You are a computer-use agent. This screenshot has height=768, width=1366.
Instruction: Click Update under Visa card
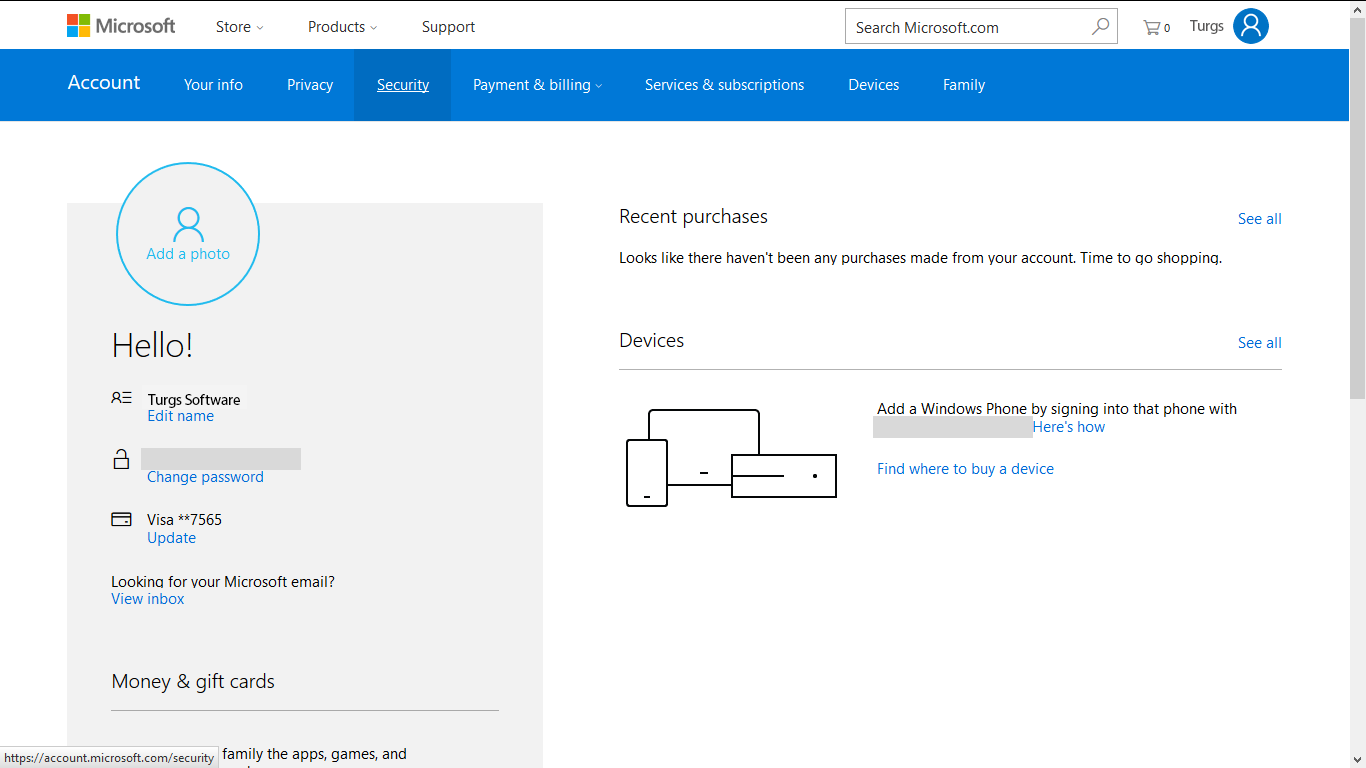click(x=171, y=538)
